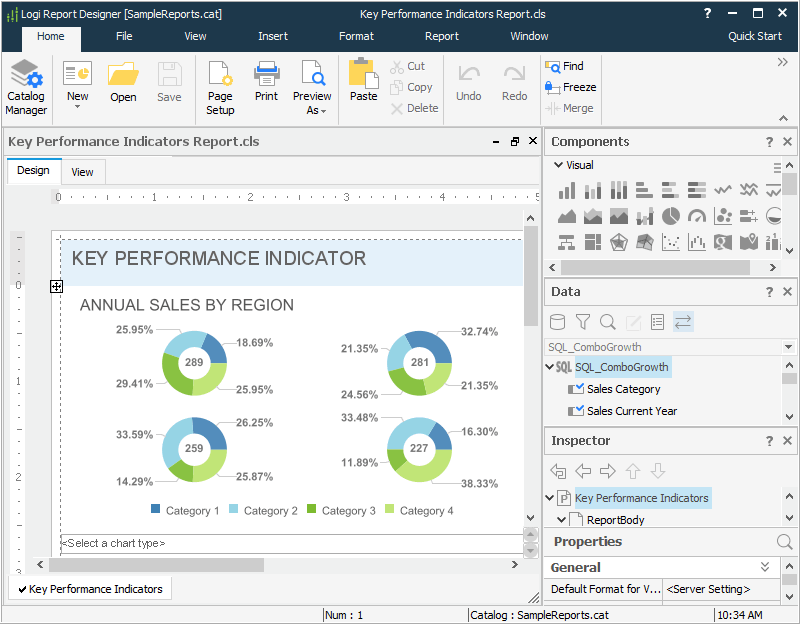Click the horizontal scrollbar in Components panel
The height and width of the screenshot is (624, 800).
click(655, 268)
